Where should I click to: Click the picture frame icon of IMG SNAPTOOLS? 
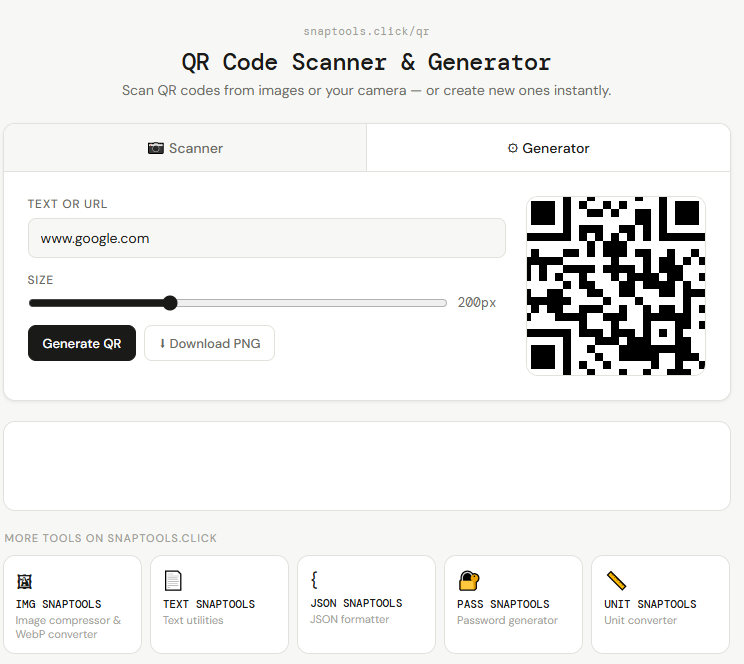(24, 581)
